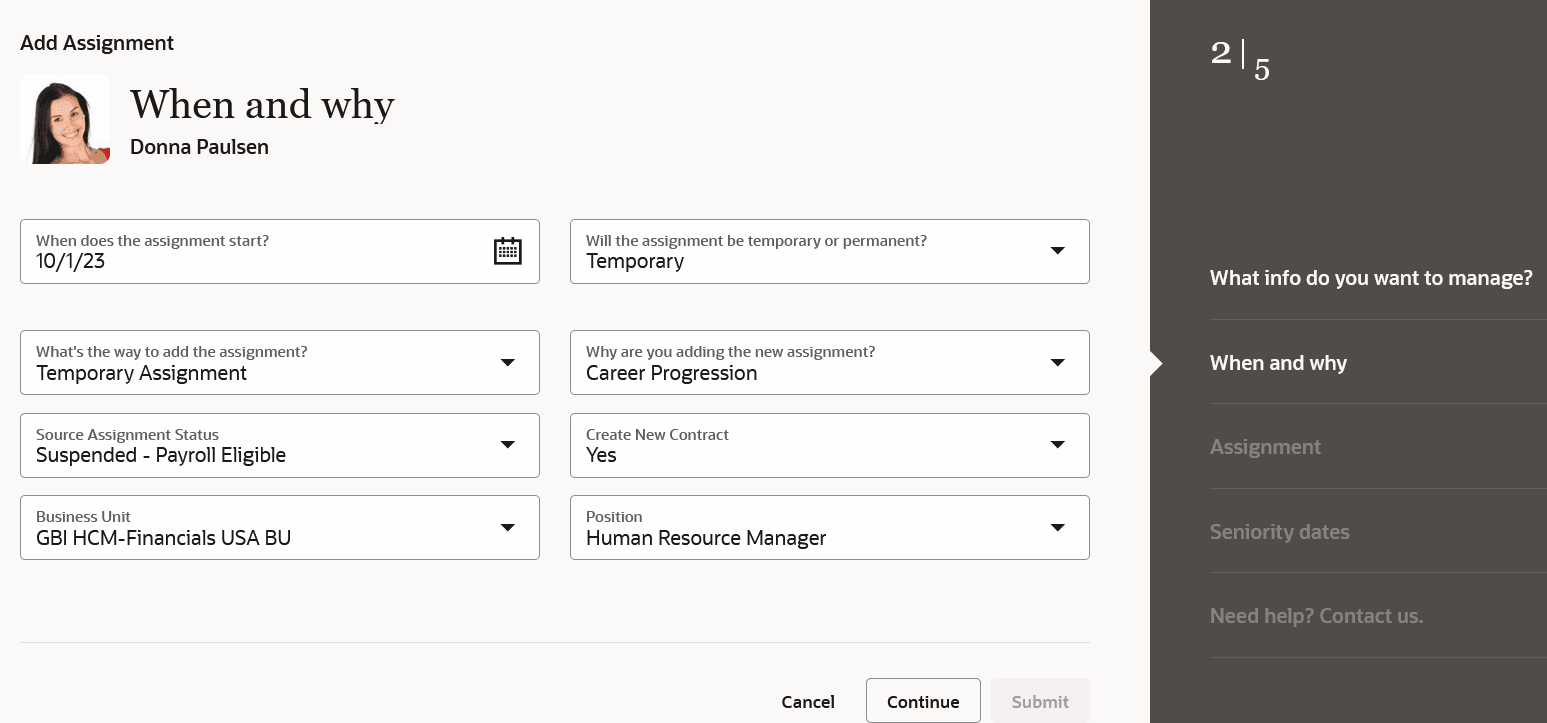
Task: Open Source Assignment Status dropdown arrow
Action: pos(508,445)
